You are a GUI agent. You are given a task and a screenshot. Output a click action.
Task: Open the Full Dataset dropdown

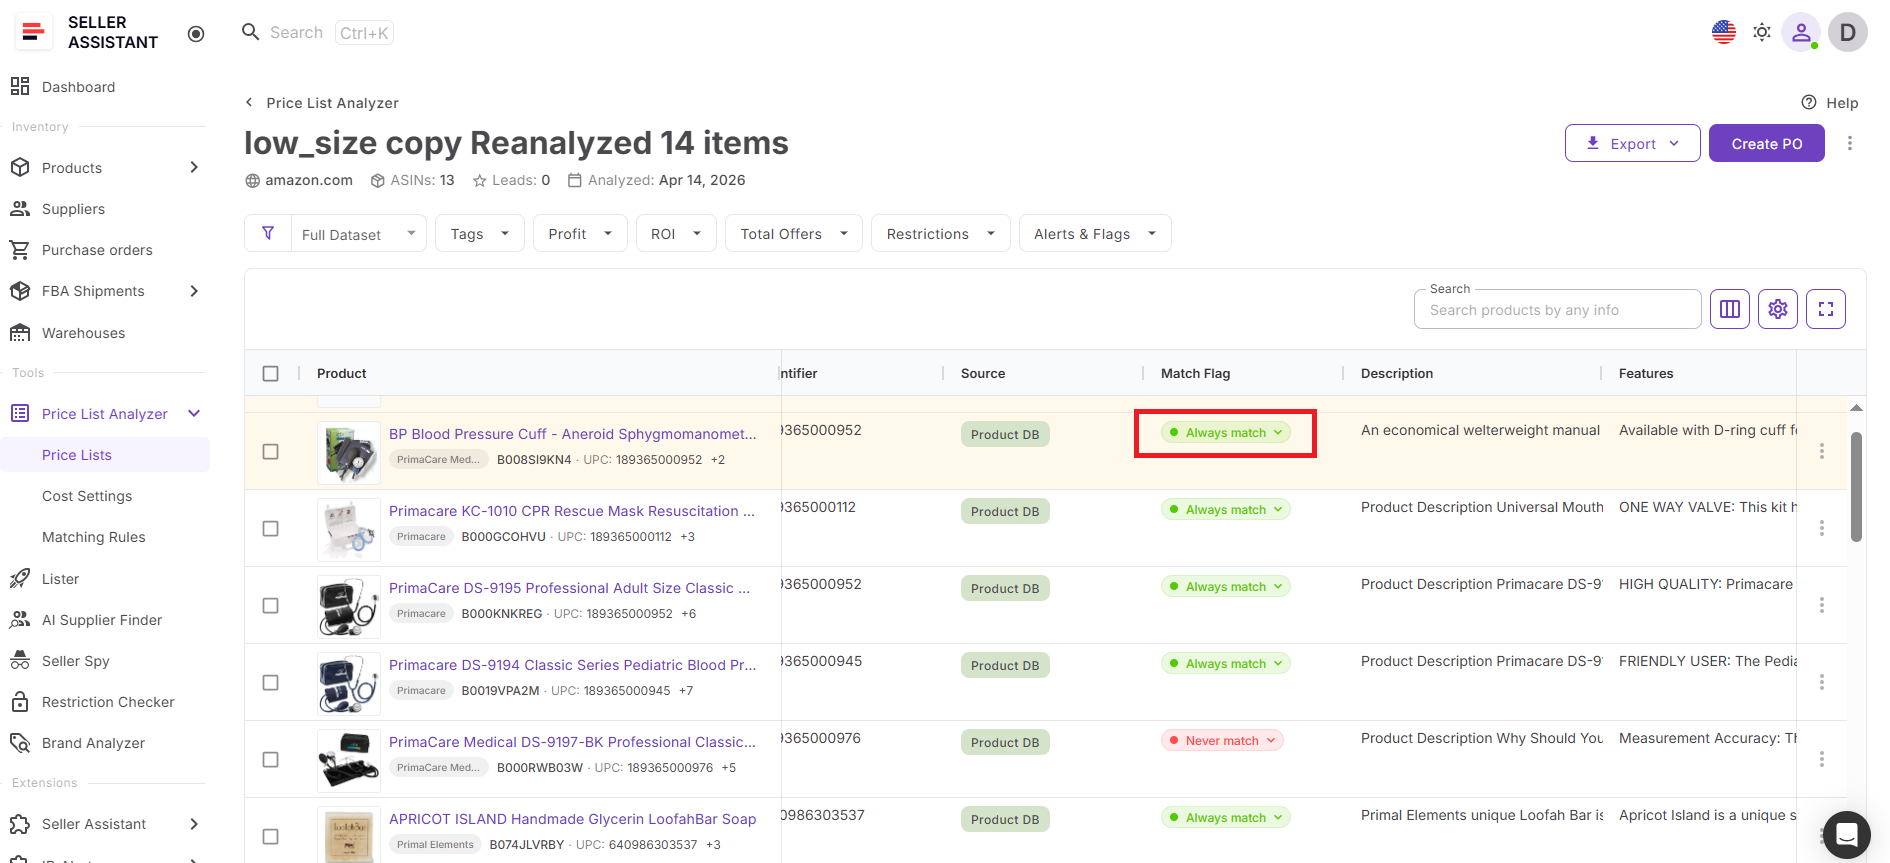[x=359, y=233]
